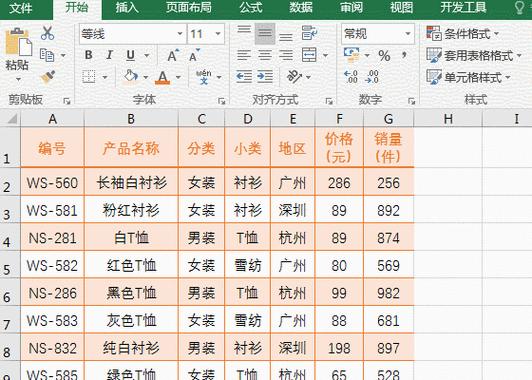Click the Tell Me lightbulb icon
The width and height of the screenshot is (532, 380).
[519, 7]
